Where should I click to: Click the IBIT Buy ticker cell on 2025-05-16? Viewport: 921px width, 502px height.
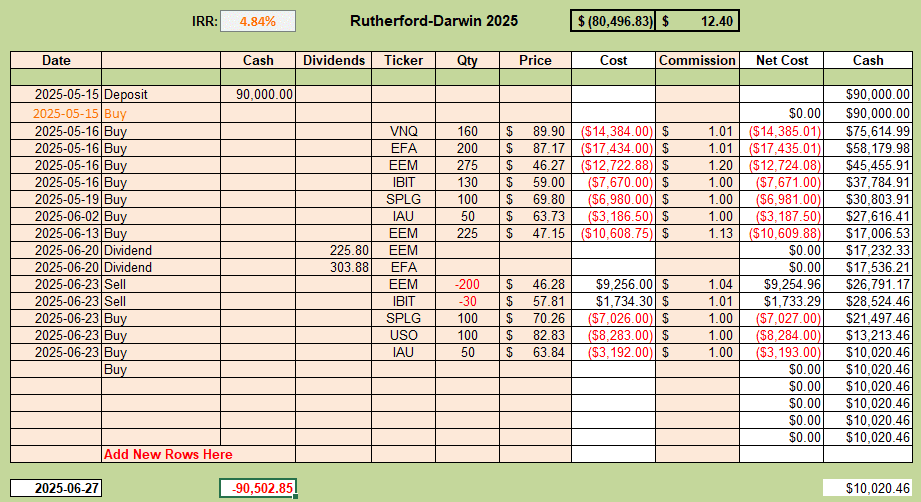coord(404,183)
